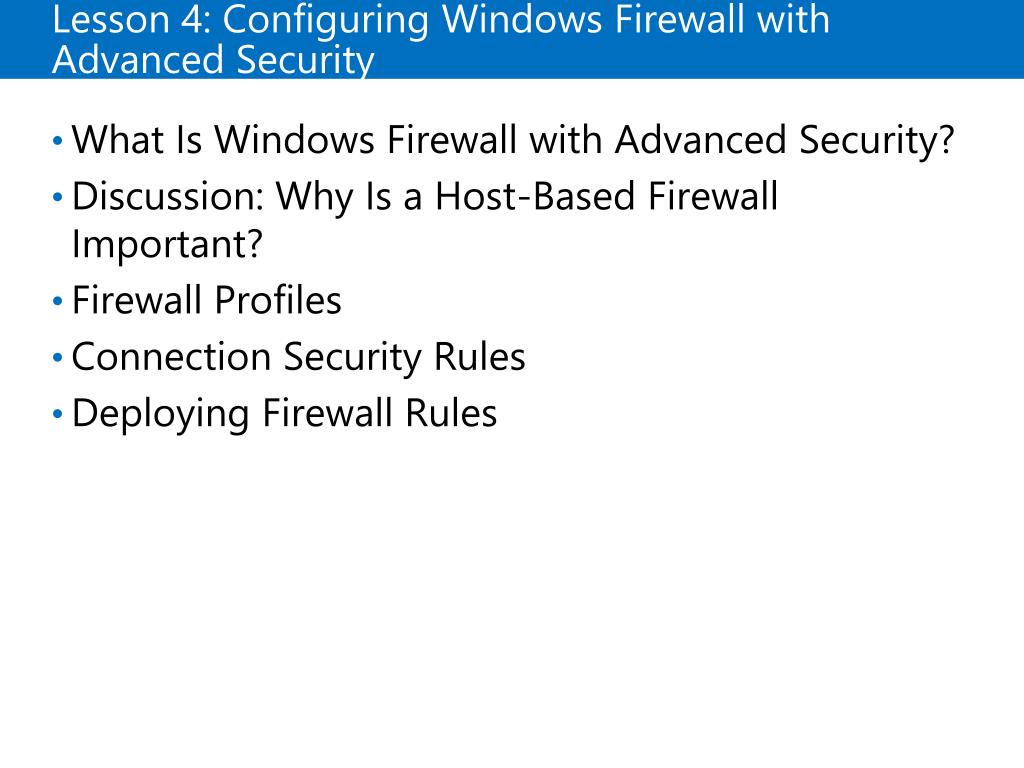
Task: Select the Discussion: Why Is a Host-Based Firewall line
Action: click(x=424, y=197)
